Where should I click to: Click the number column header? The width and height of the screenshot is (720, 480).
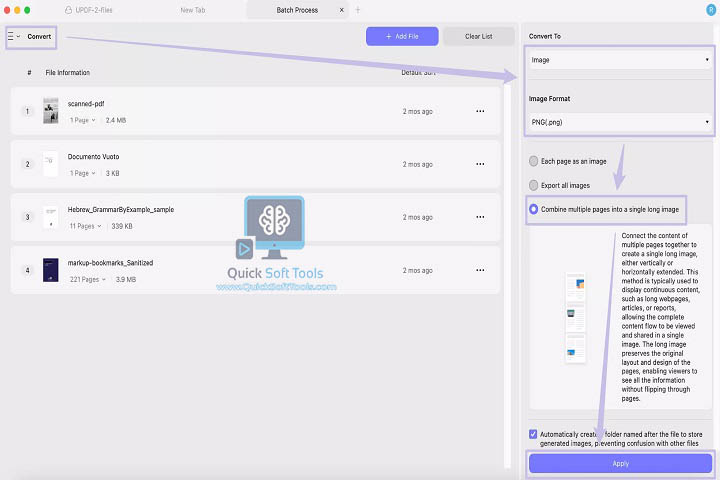[x=29, y=73]
